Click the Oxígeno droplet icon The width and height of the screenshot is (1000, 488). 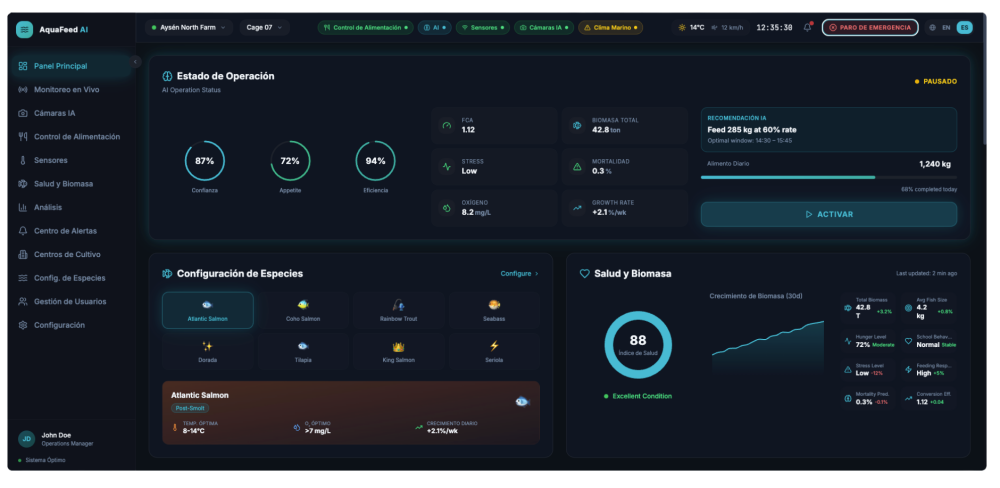[x=447, y=208]
